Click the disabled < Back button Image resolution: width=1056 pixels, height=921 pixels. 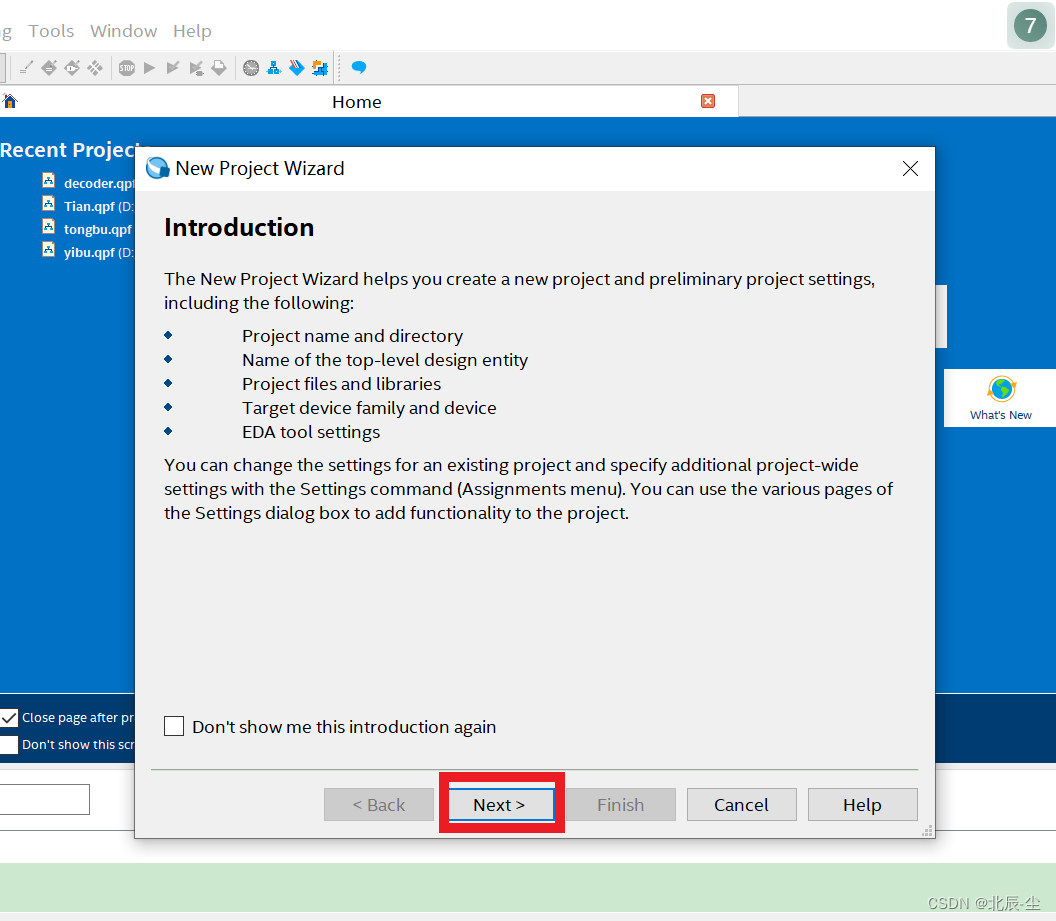click(378, 805)
